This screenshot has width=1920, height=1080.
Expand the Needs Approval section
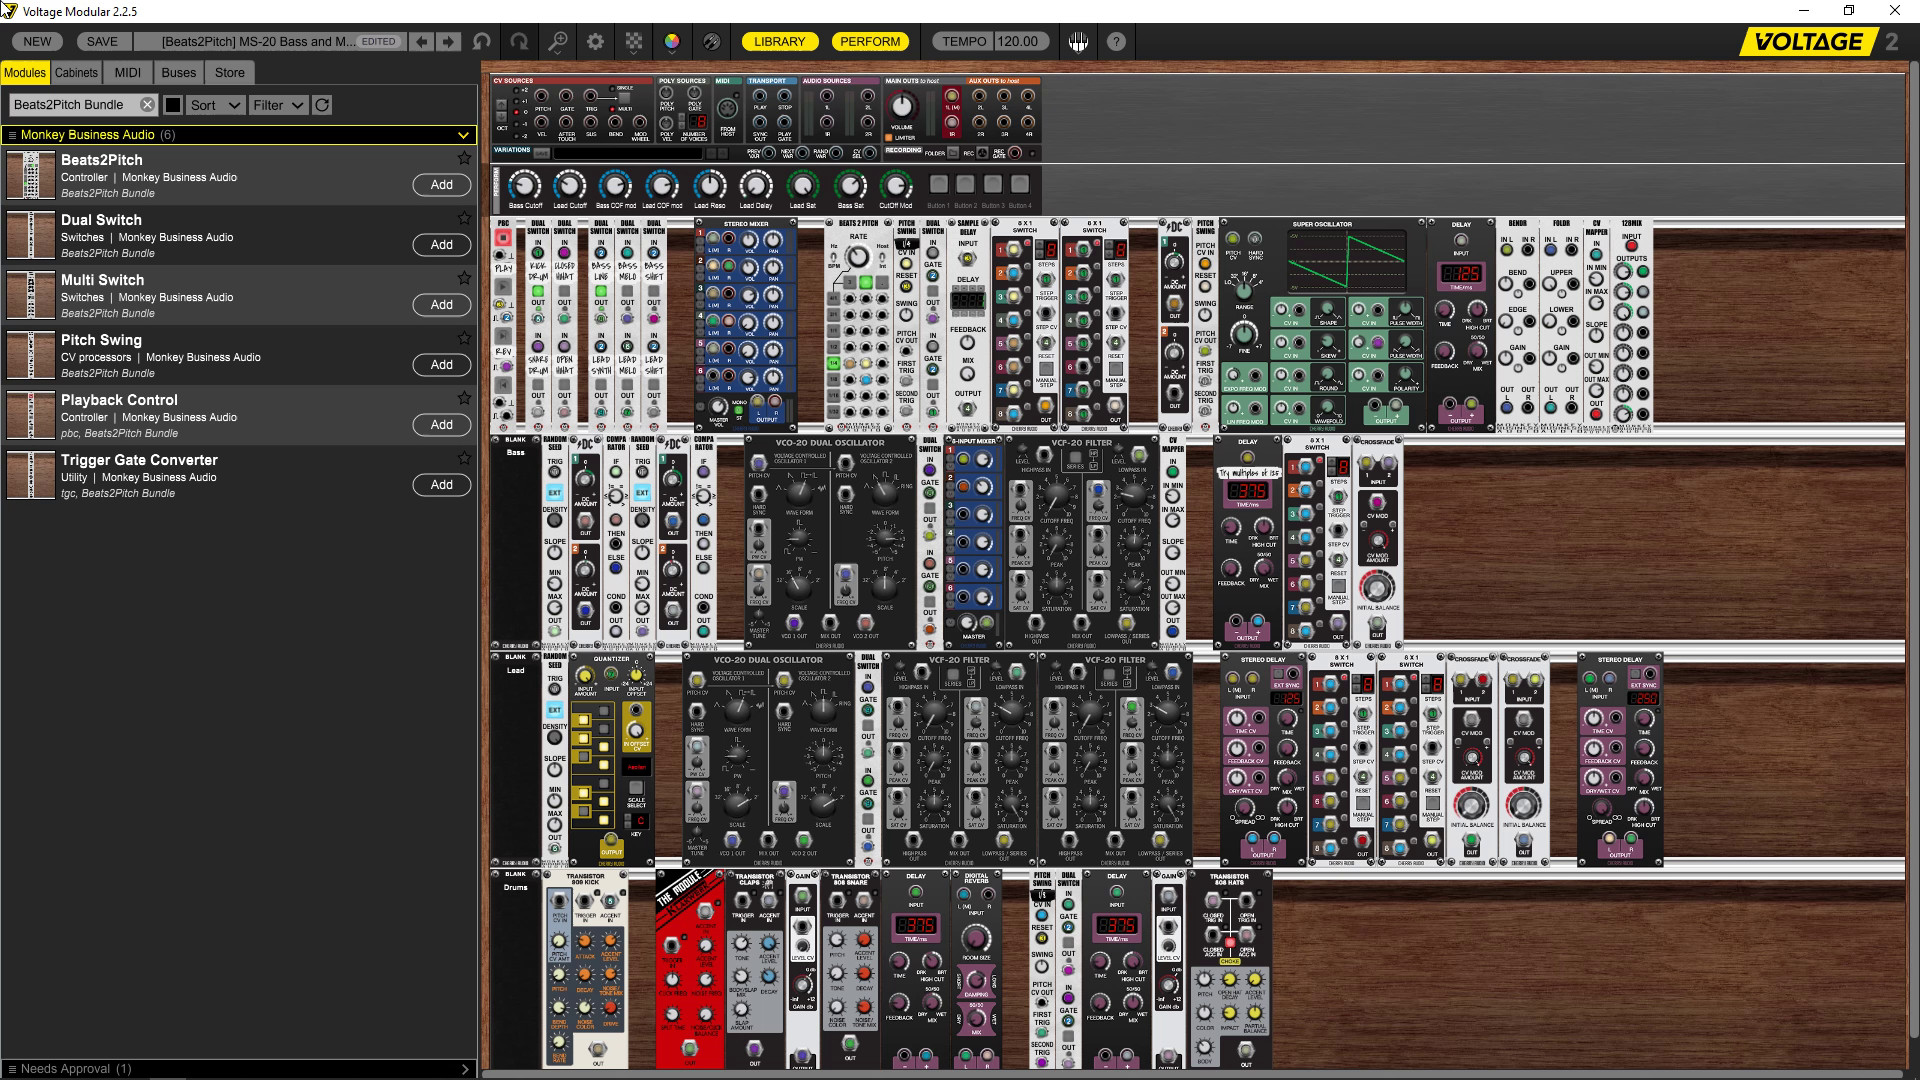(x=464, y=1069)
